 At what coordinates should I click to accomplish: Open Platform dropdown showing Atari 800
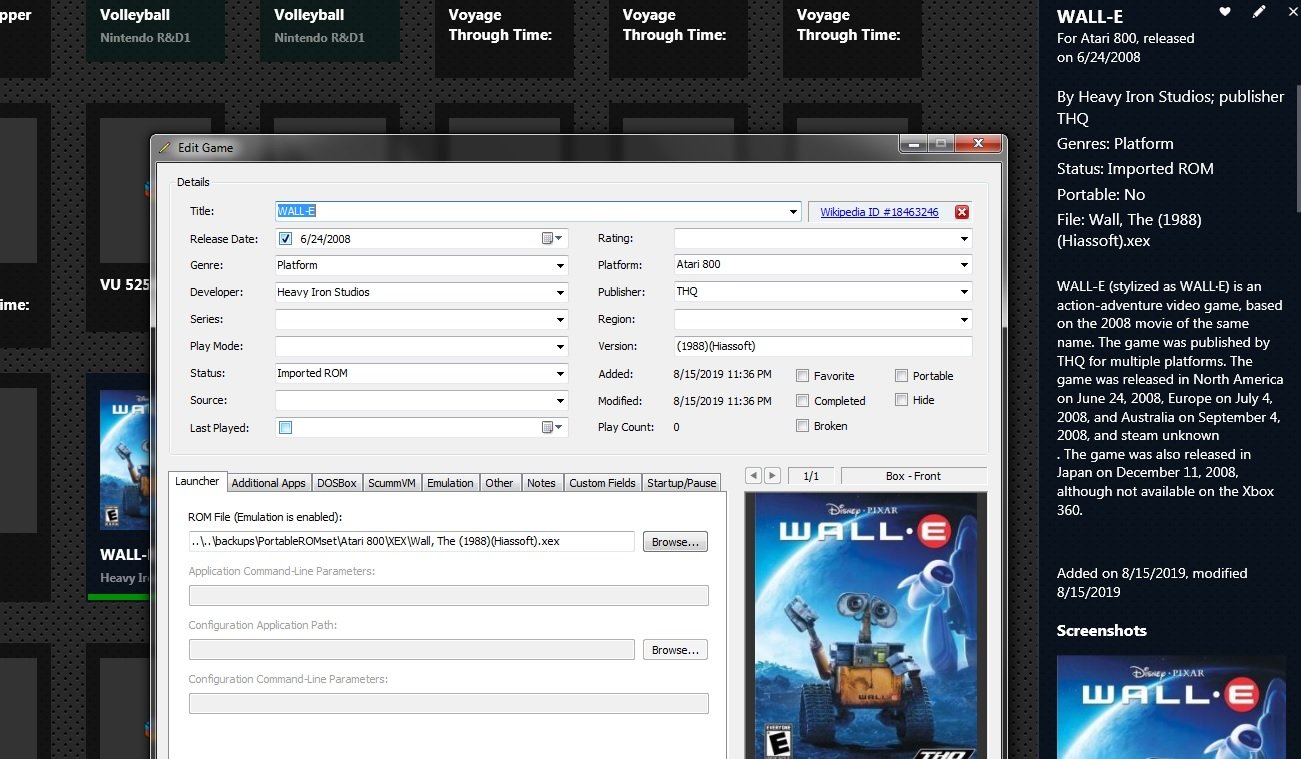coord(964,266)
